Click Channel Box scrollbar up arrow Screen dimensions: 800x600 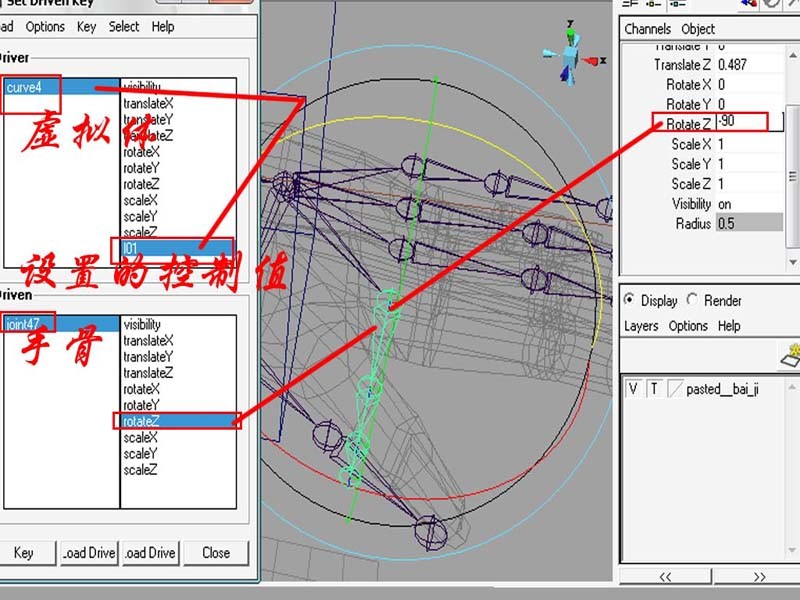click(793, 55)
